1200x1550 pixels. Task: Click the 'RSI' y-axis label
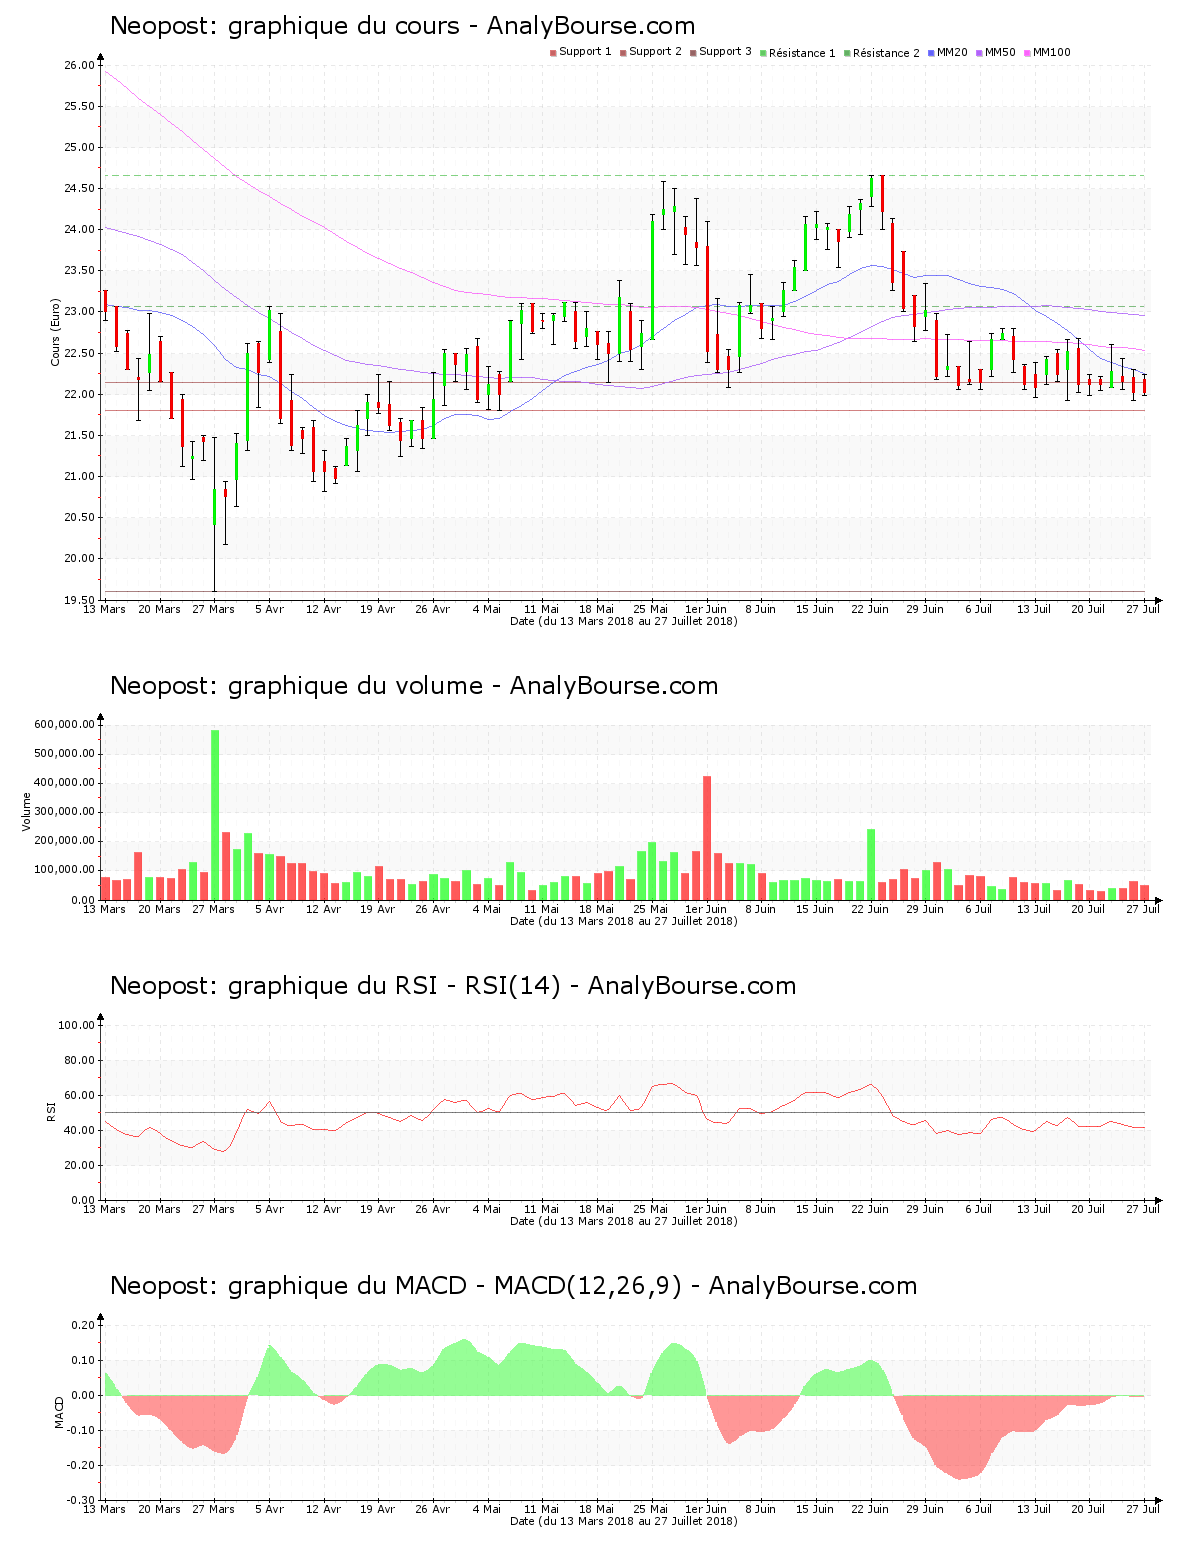[x=51, y=1111]
